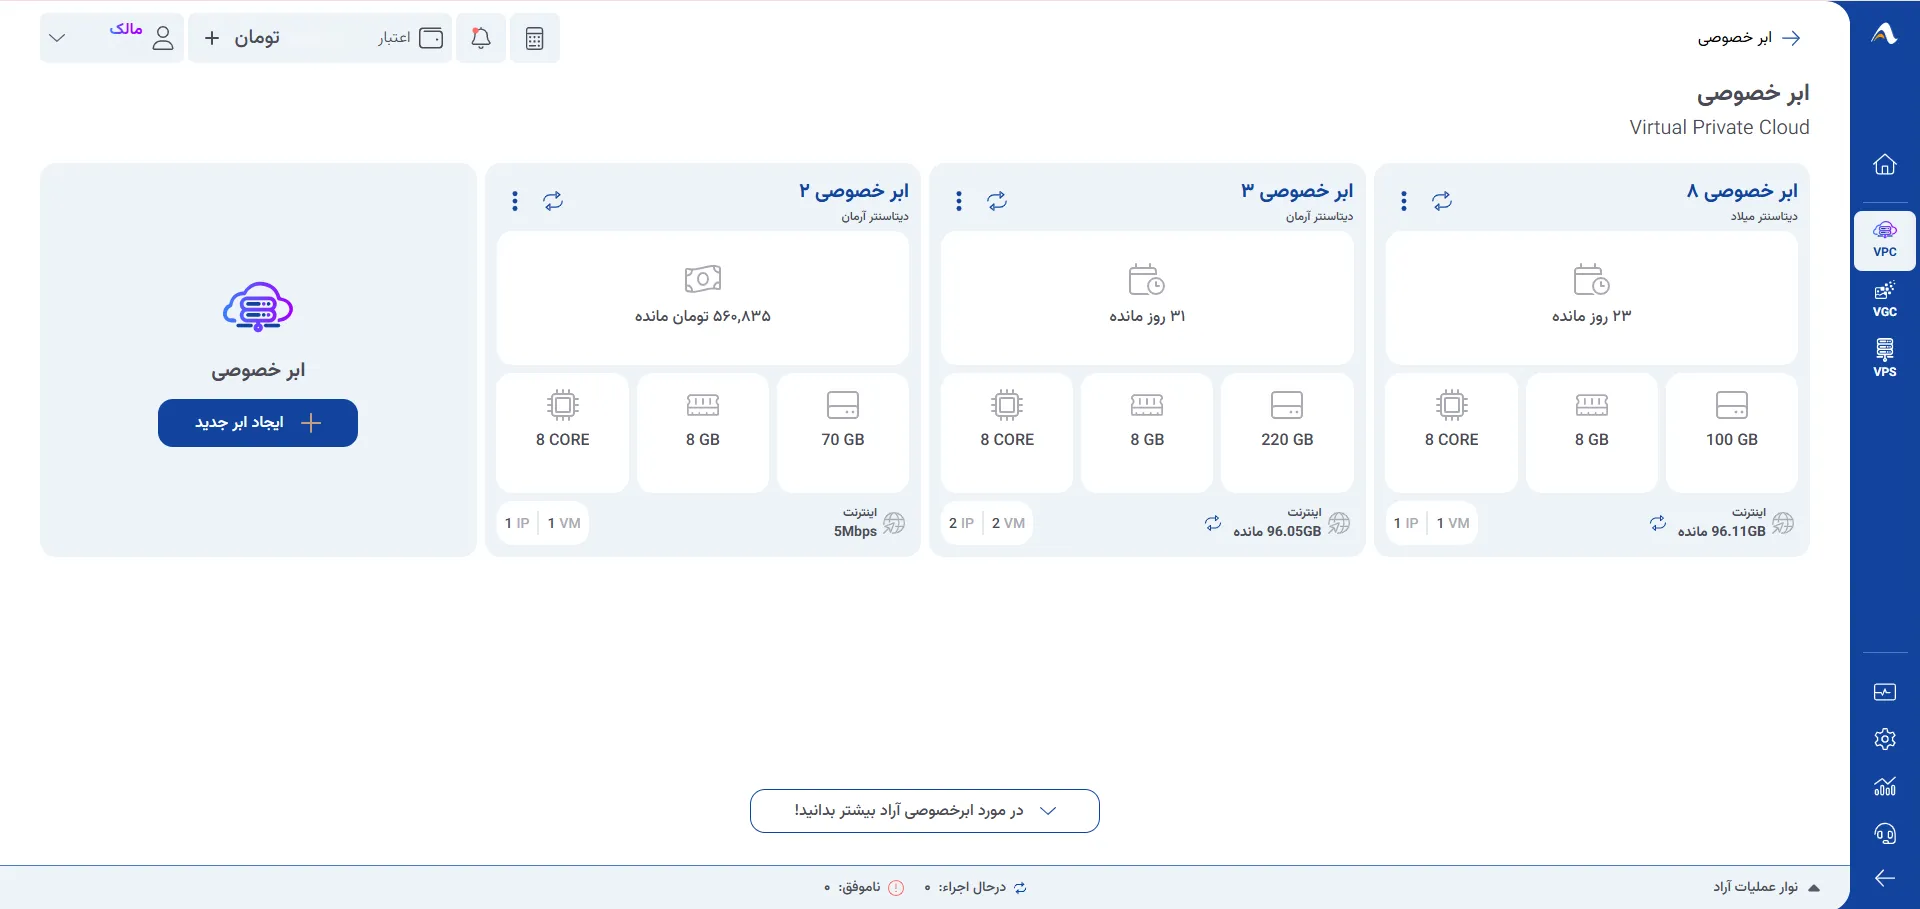The width and height of the screenshot is (1920, 909).
Task: Click the ۵۶۰,۸۳۵ تومان مانده balance panel
Action: [703, 298]
